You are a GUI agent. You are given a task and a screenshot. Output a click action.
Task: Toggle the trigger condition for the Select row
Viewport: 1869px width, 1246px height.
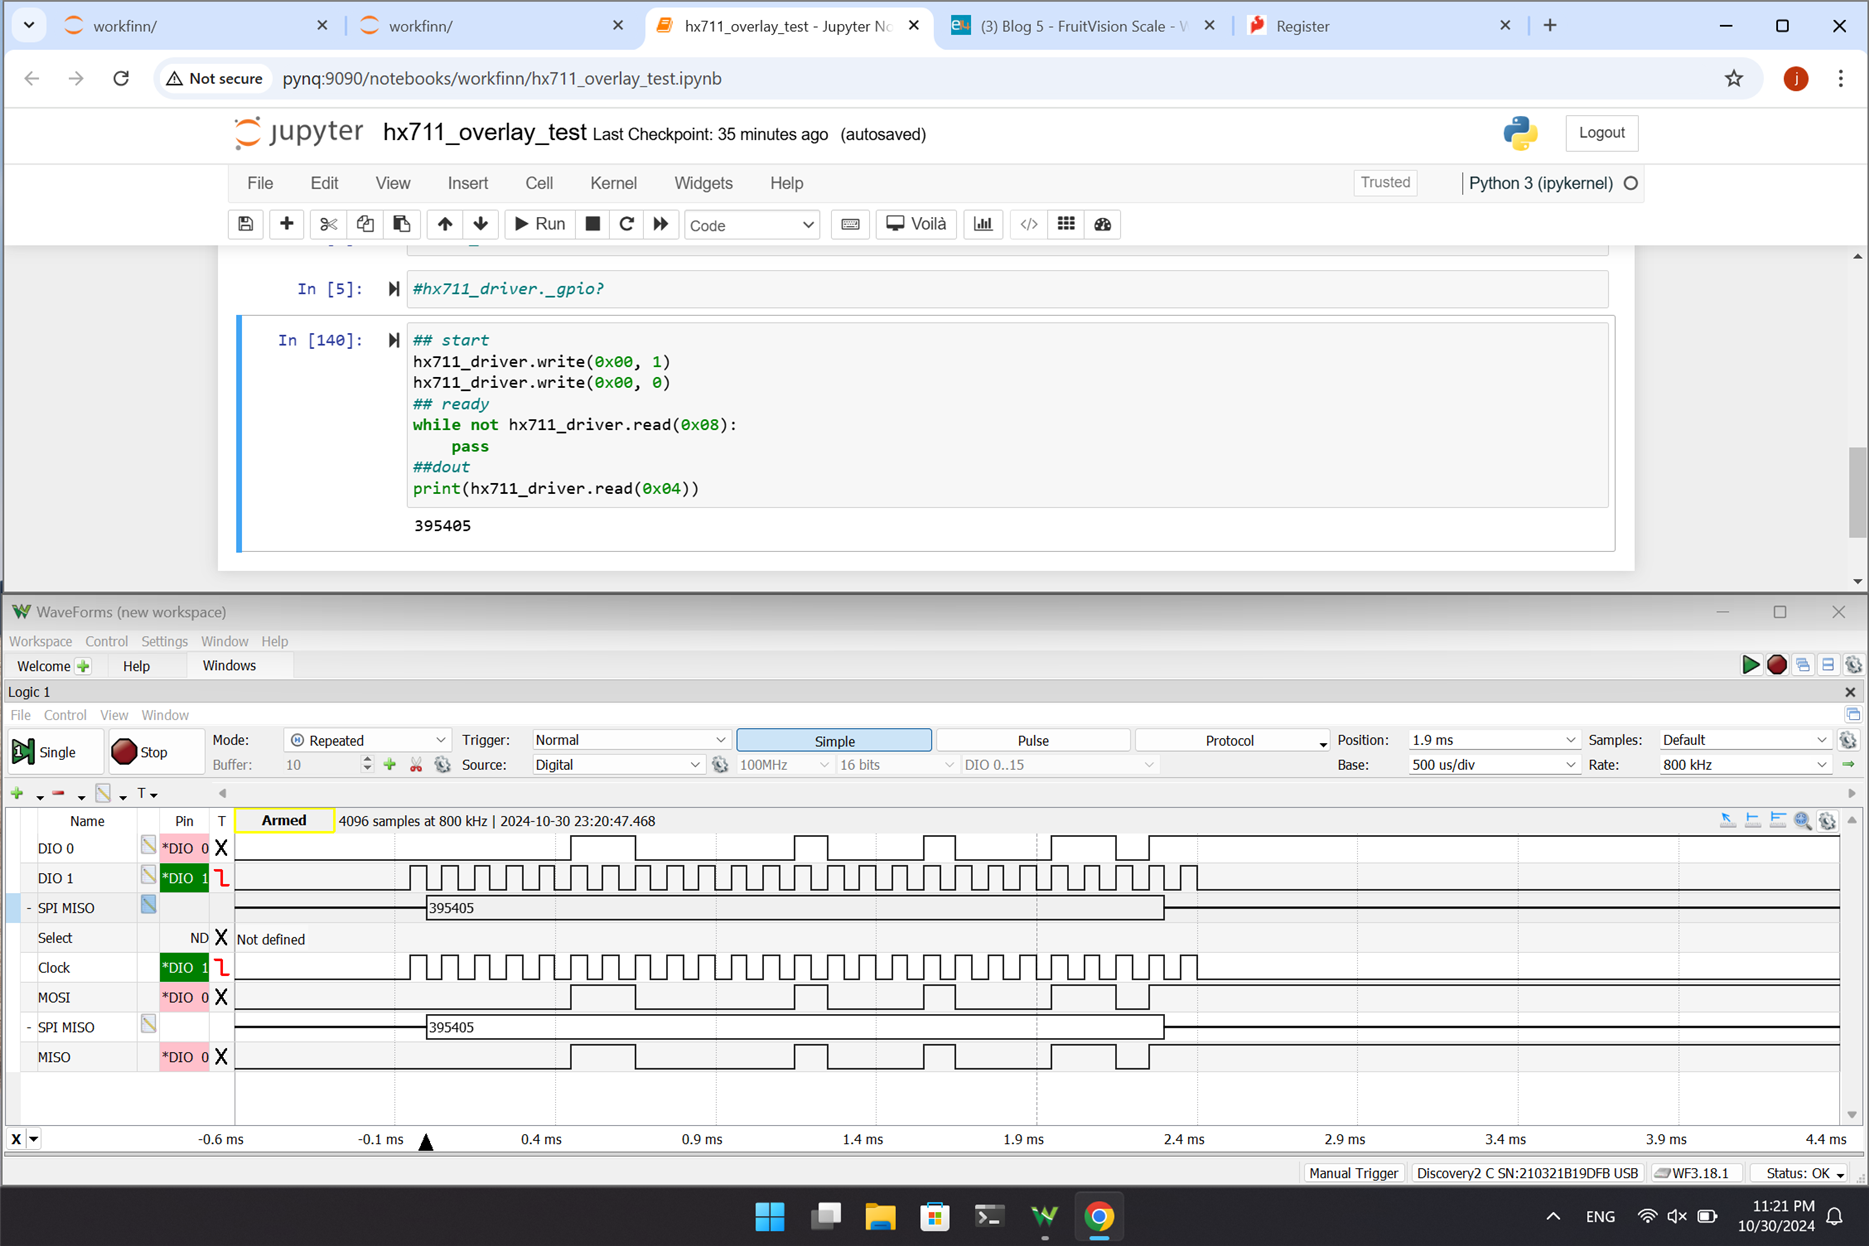[x=221, y=938]
